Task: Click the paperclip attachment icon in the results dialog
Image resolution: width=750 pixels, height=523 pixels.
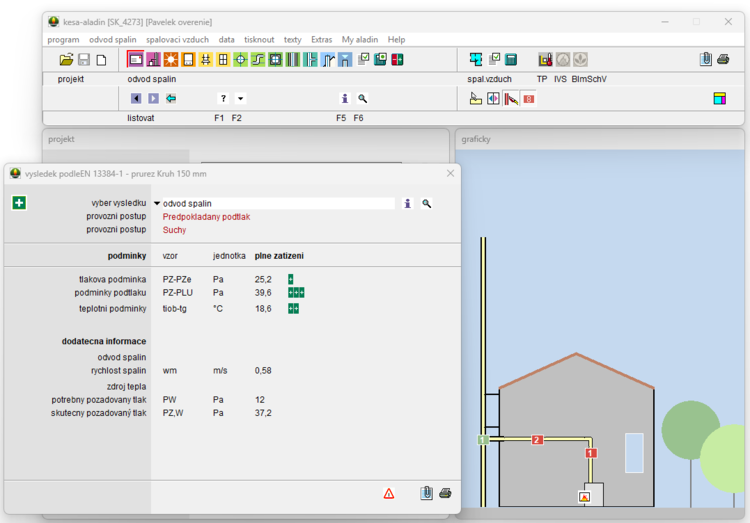Action: pos(427,493)
